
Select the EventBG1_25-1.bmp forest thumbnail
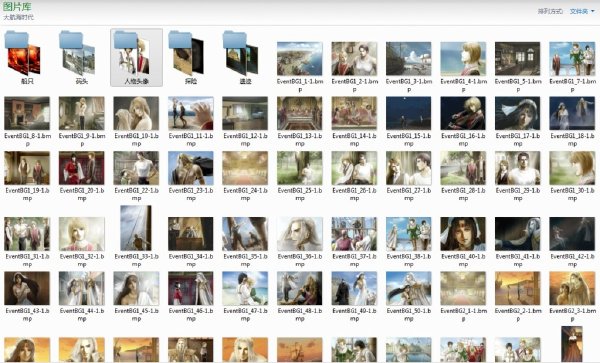300,168
